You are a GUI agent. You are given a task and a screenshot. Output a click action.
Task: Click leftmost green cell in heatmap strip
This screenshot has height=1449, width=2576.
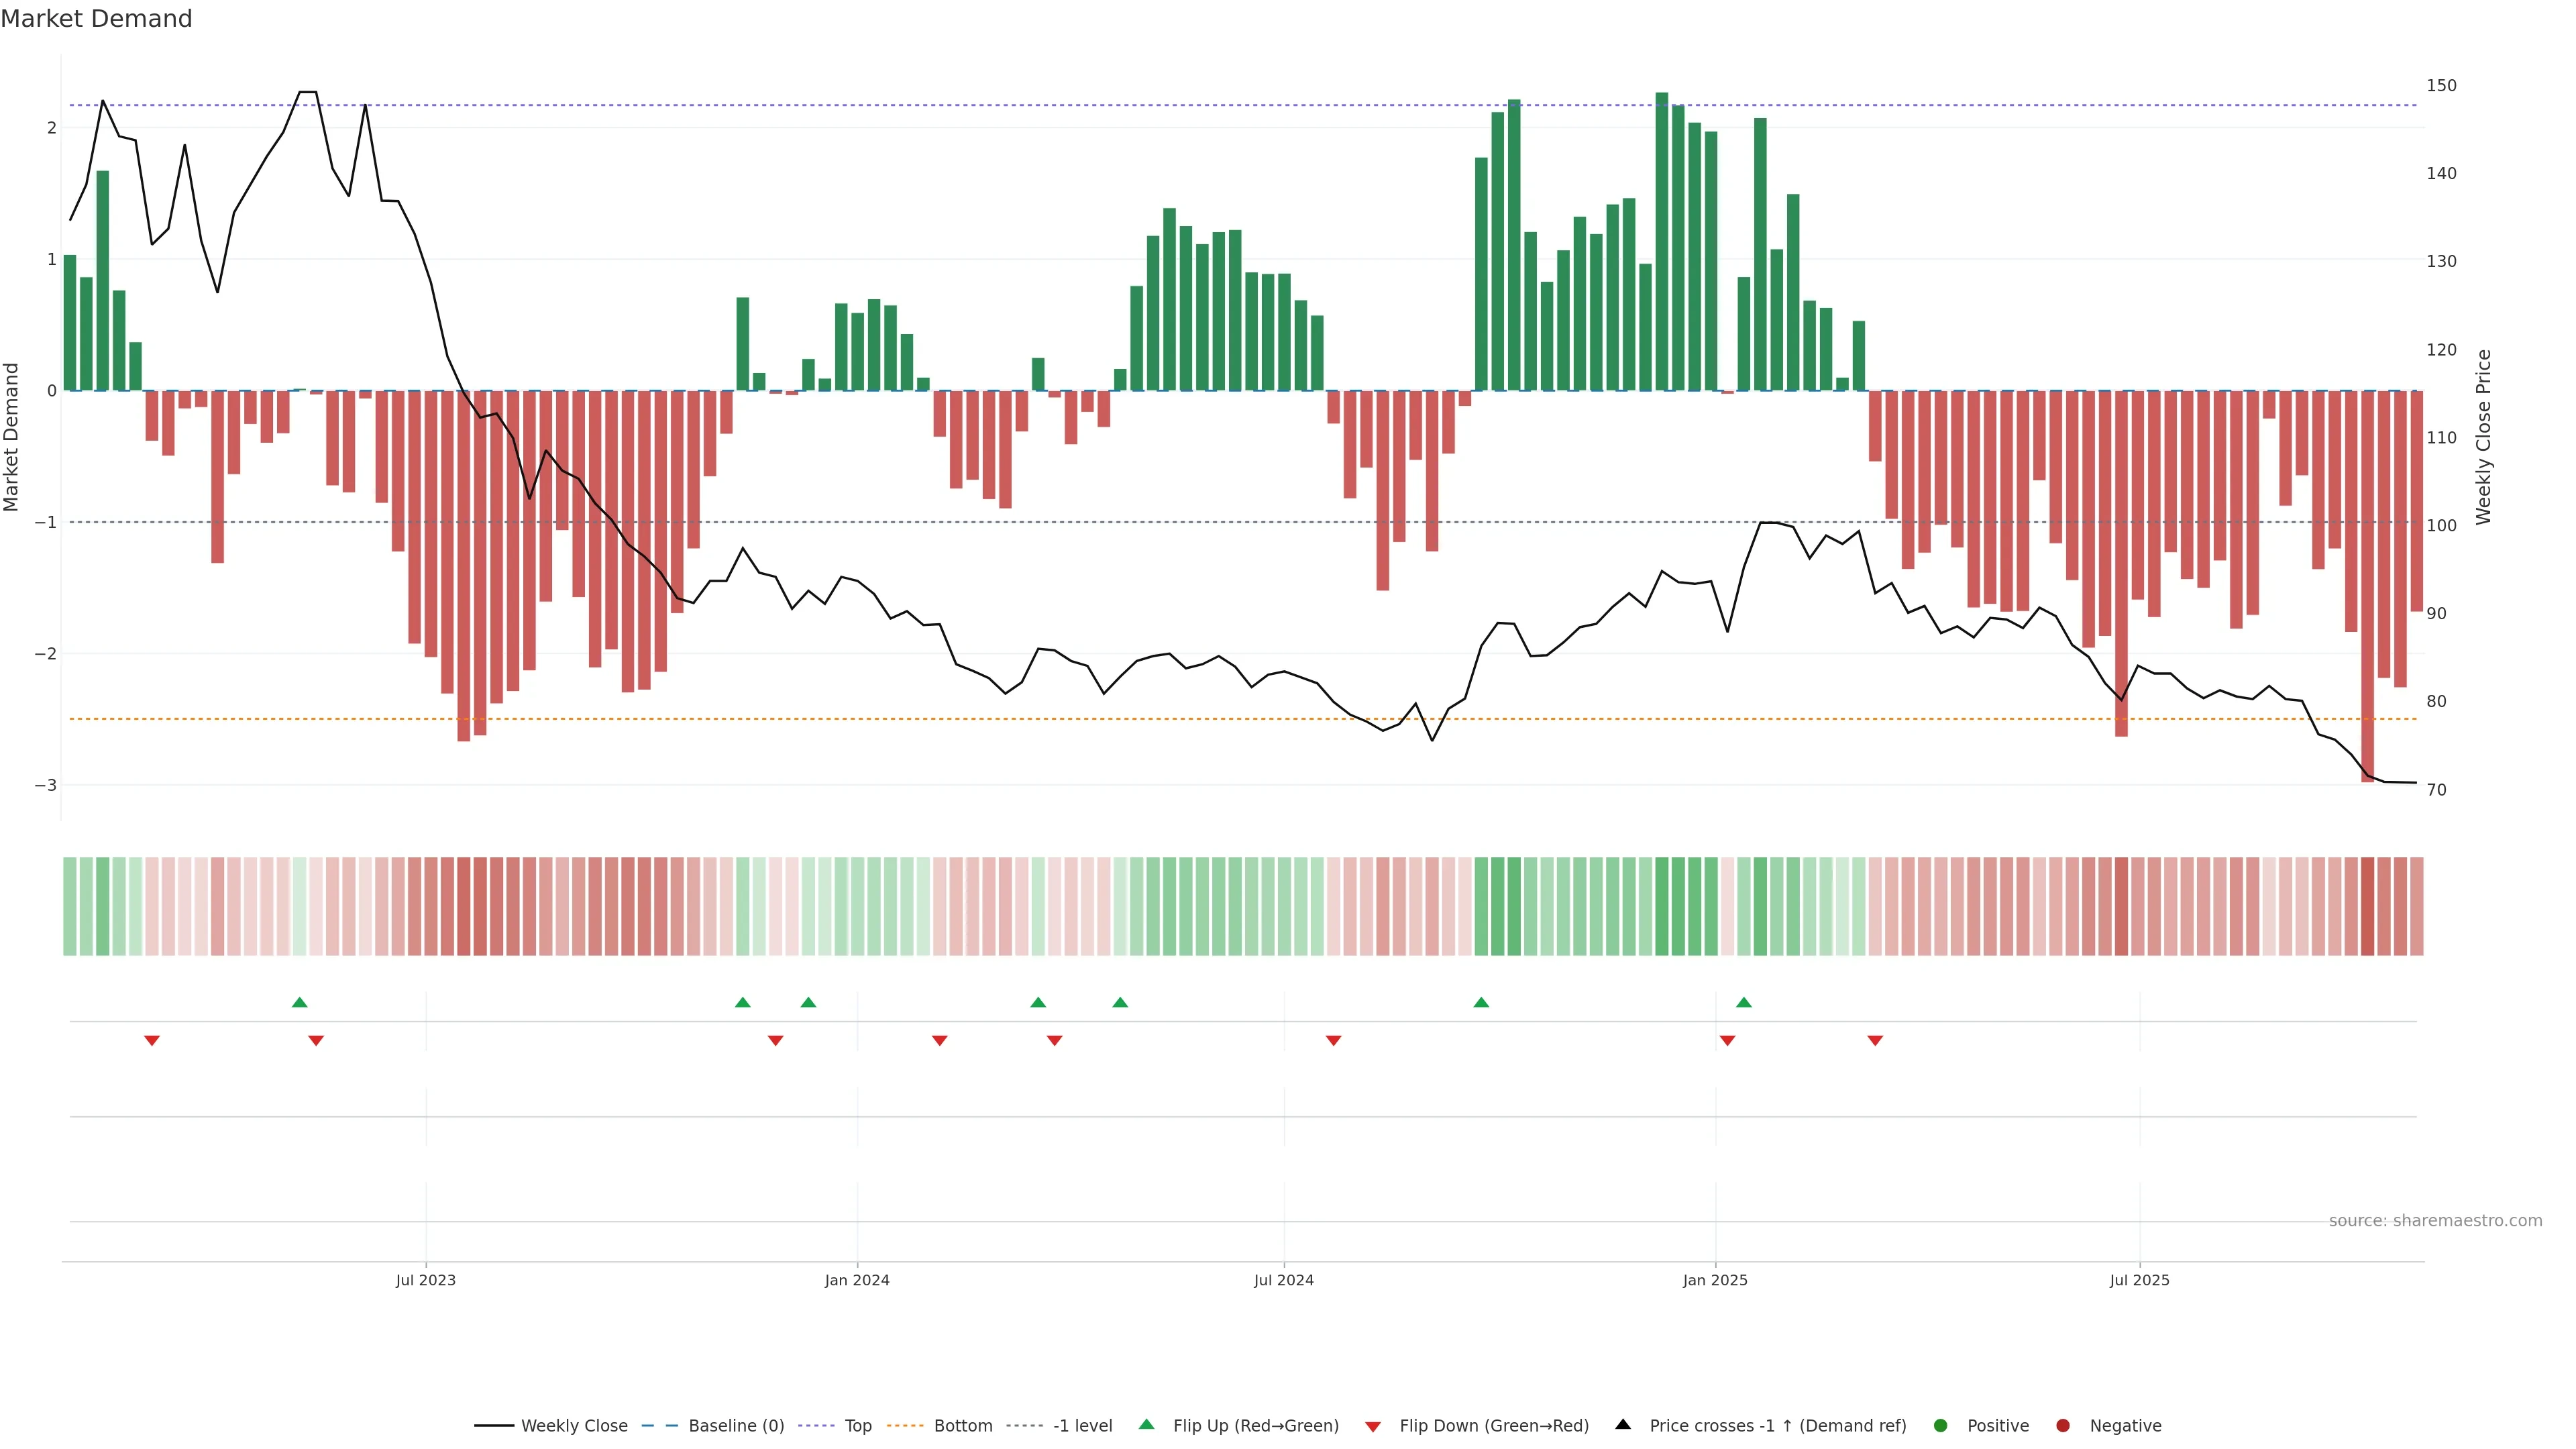coord(69,906)
